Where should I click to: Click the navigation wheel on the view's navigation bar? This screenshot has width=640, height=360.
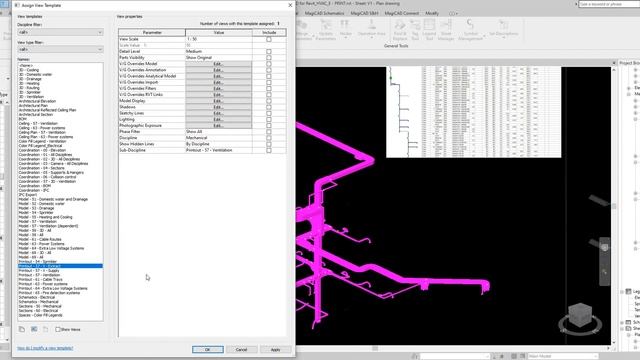coord(604,247)
